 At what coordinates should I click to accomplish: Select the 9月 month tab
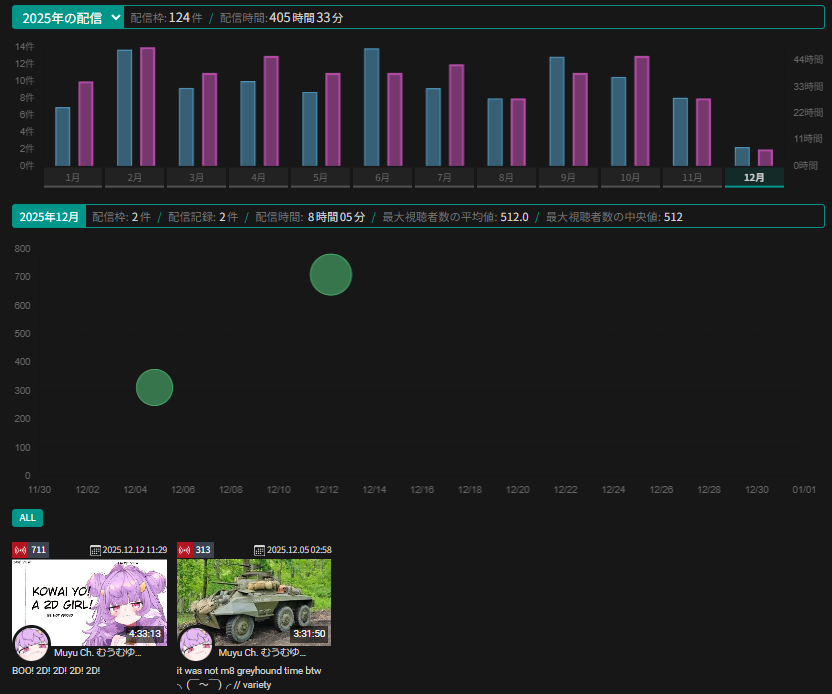coord(568,177)
